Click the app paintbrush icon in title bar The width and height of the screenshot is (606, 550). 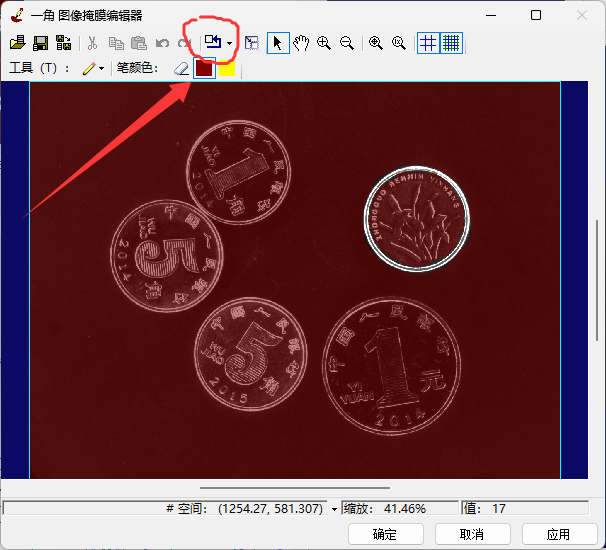pyautogui.click(x=17, y=15)
